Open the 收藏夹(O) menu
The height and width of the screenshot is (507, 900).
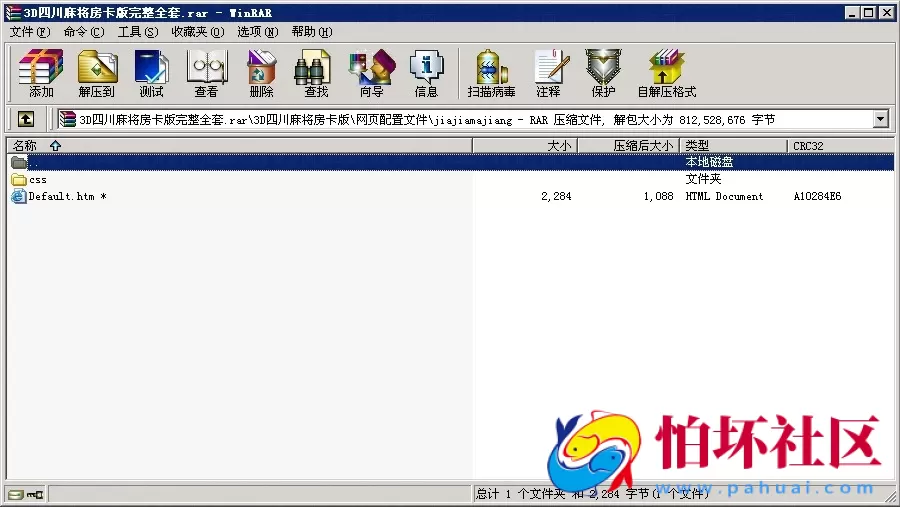coord(197,32)
